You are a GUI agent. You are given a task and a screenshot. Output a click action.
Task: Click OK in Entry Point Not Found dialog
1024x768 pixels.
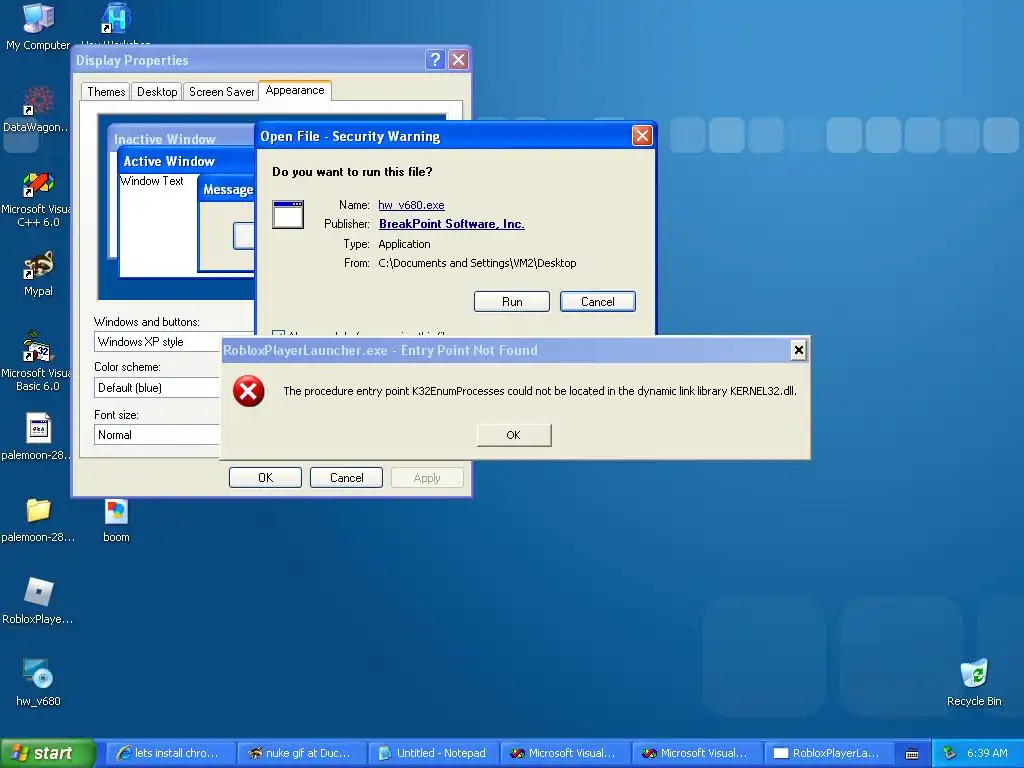(x=514, y=435)
